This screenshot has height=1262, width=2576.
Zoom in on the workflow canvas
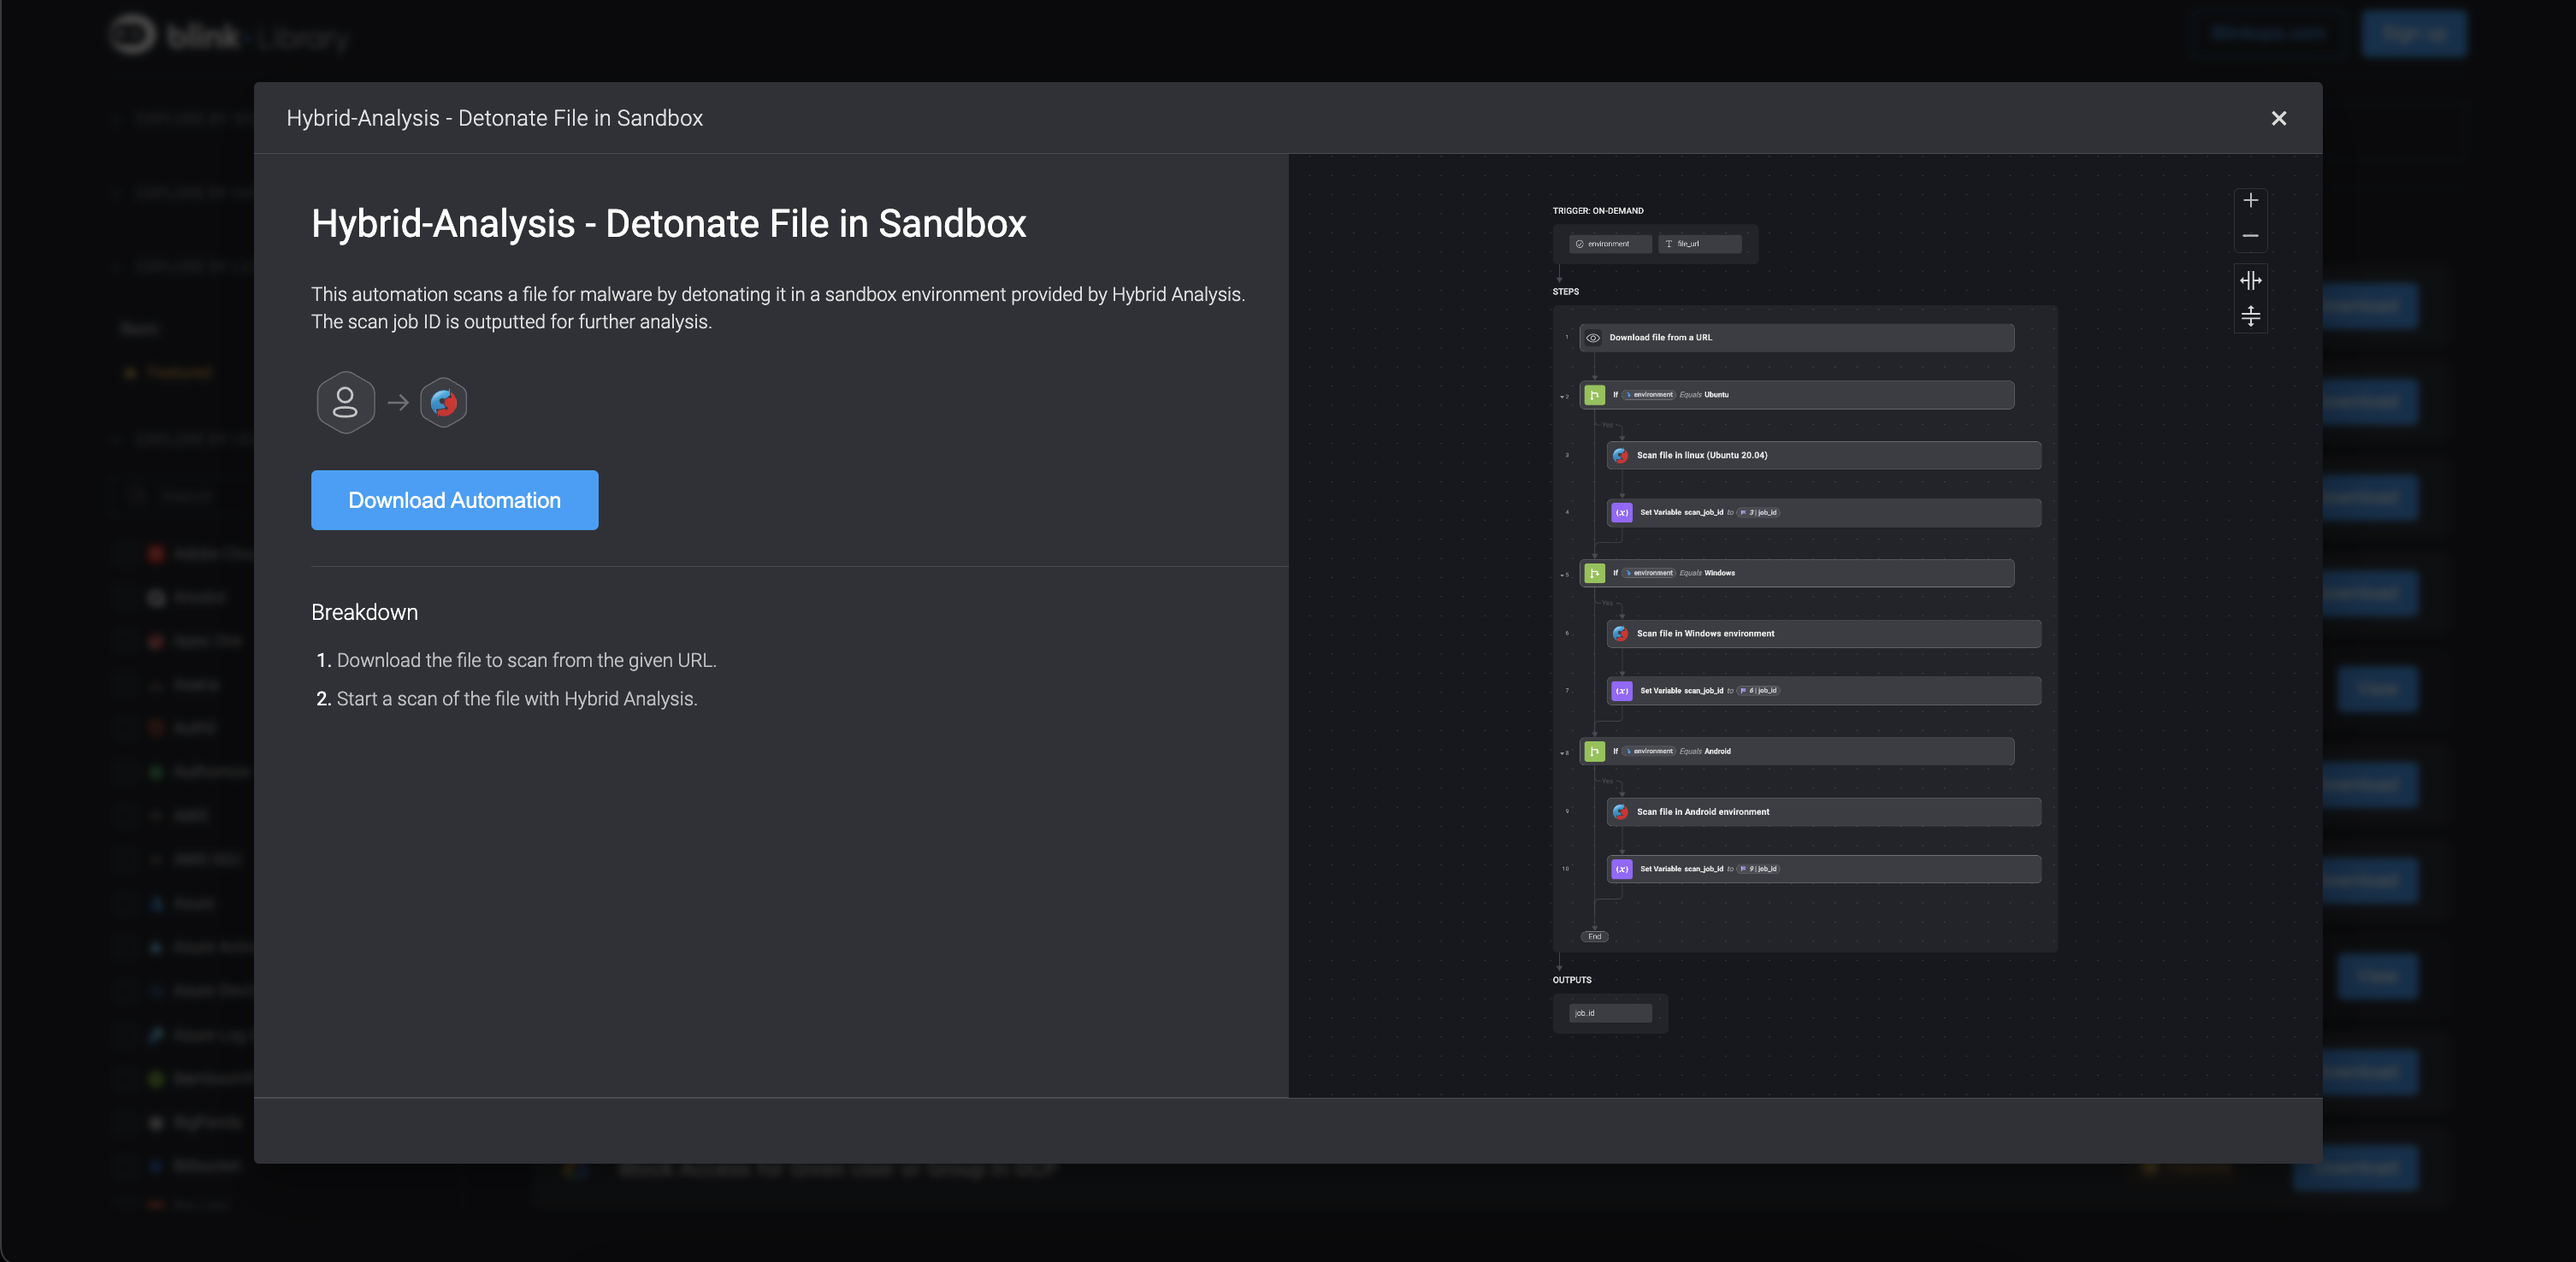click(x=2250, y=201)
